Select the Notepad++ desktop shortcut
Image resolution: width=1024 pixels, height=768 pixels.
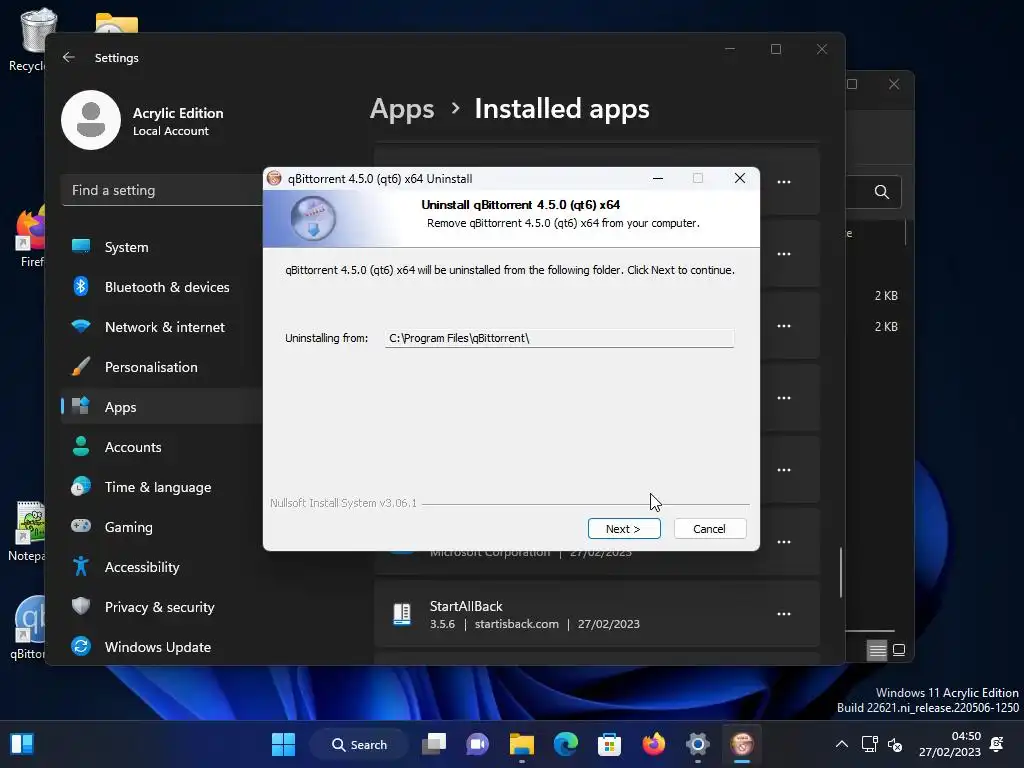coord(27,530)
